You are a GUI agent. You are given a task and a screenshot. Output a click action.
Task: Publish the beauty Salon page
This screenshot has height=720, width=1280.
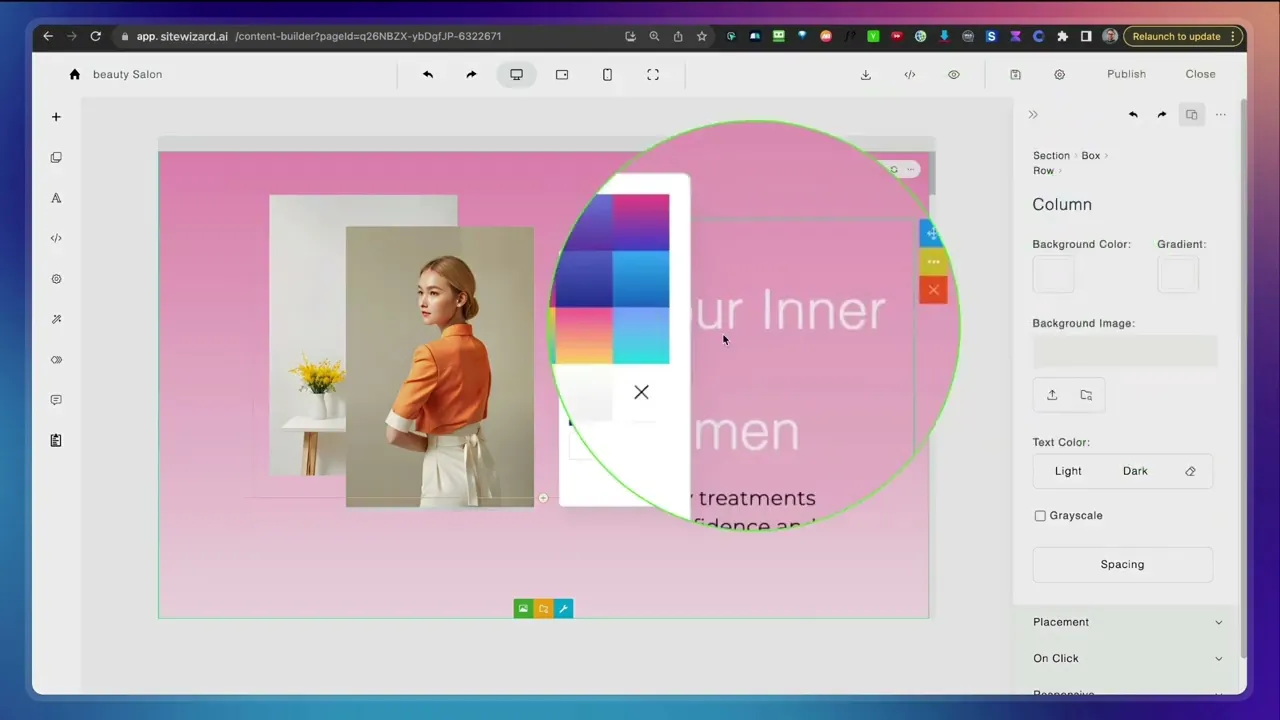coord(1126,74)
